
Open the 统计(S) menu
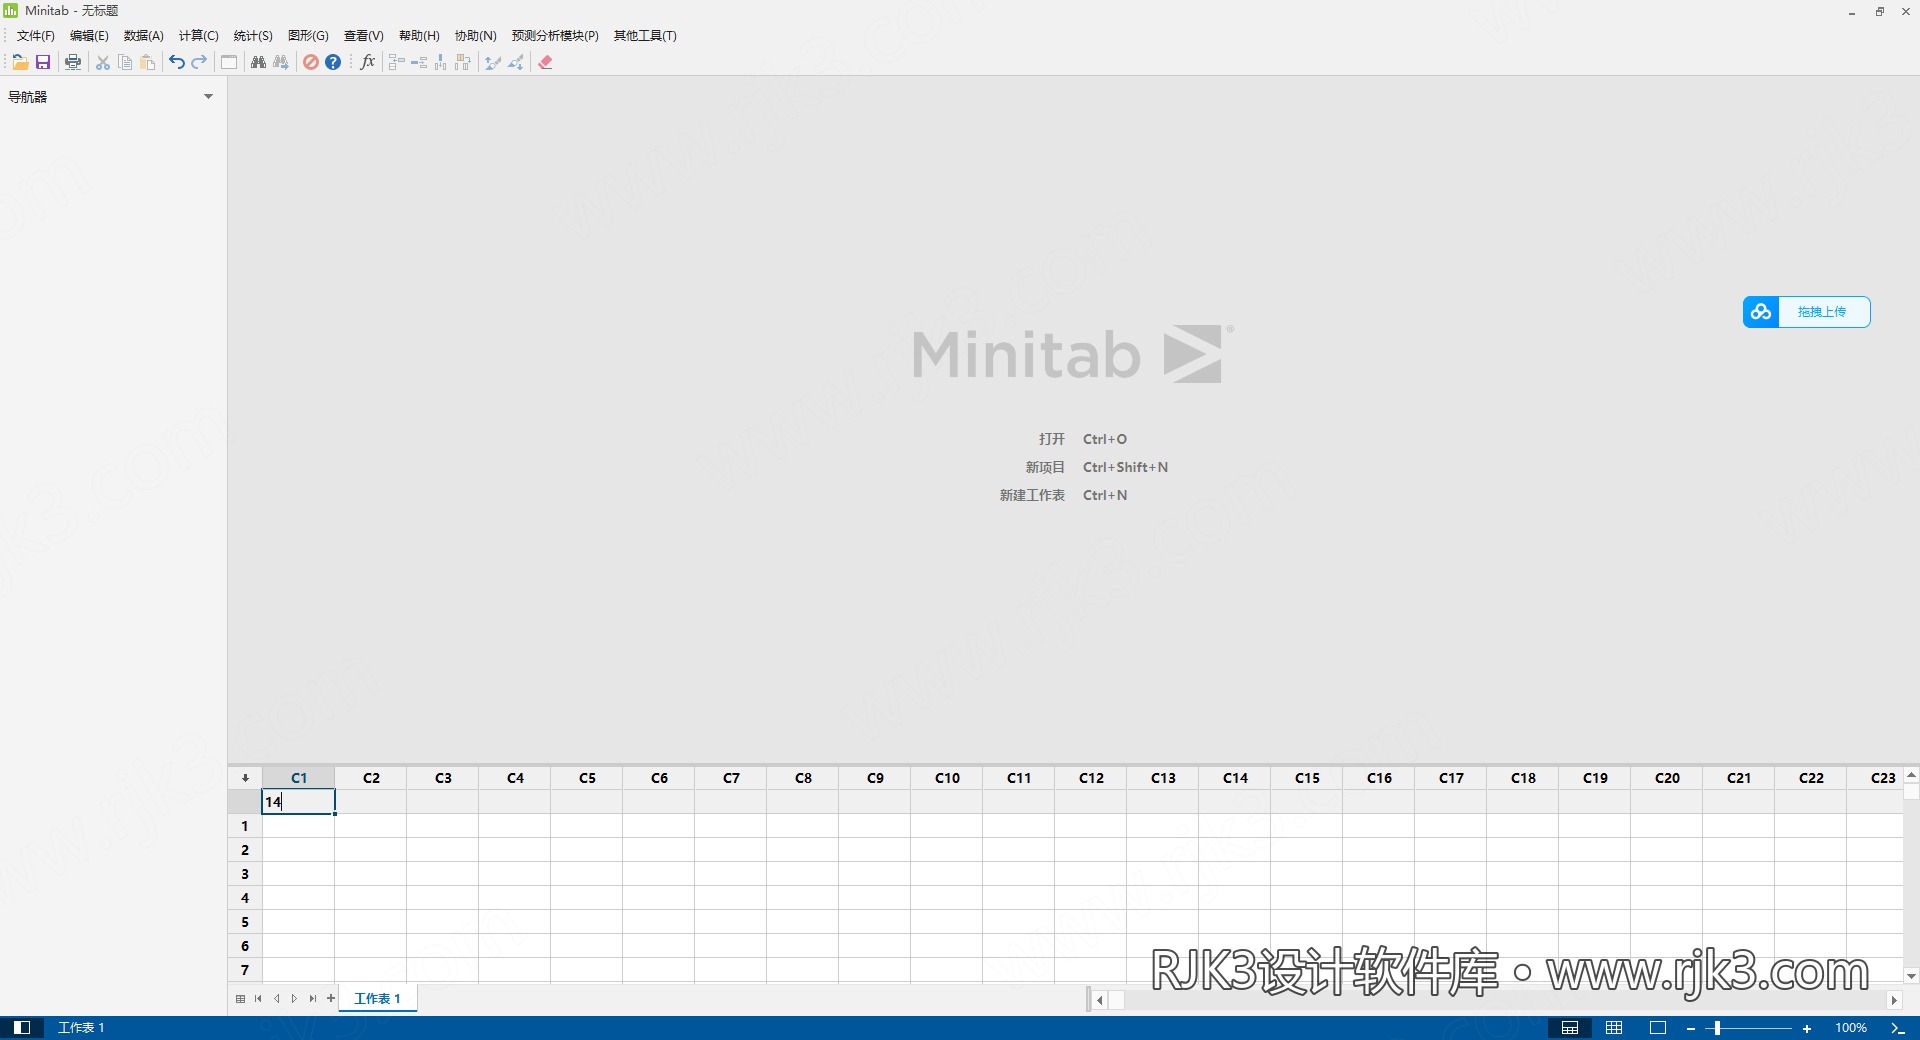(x=253, y=36)
